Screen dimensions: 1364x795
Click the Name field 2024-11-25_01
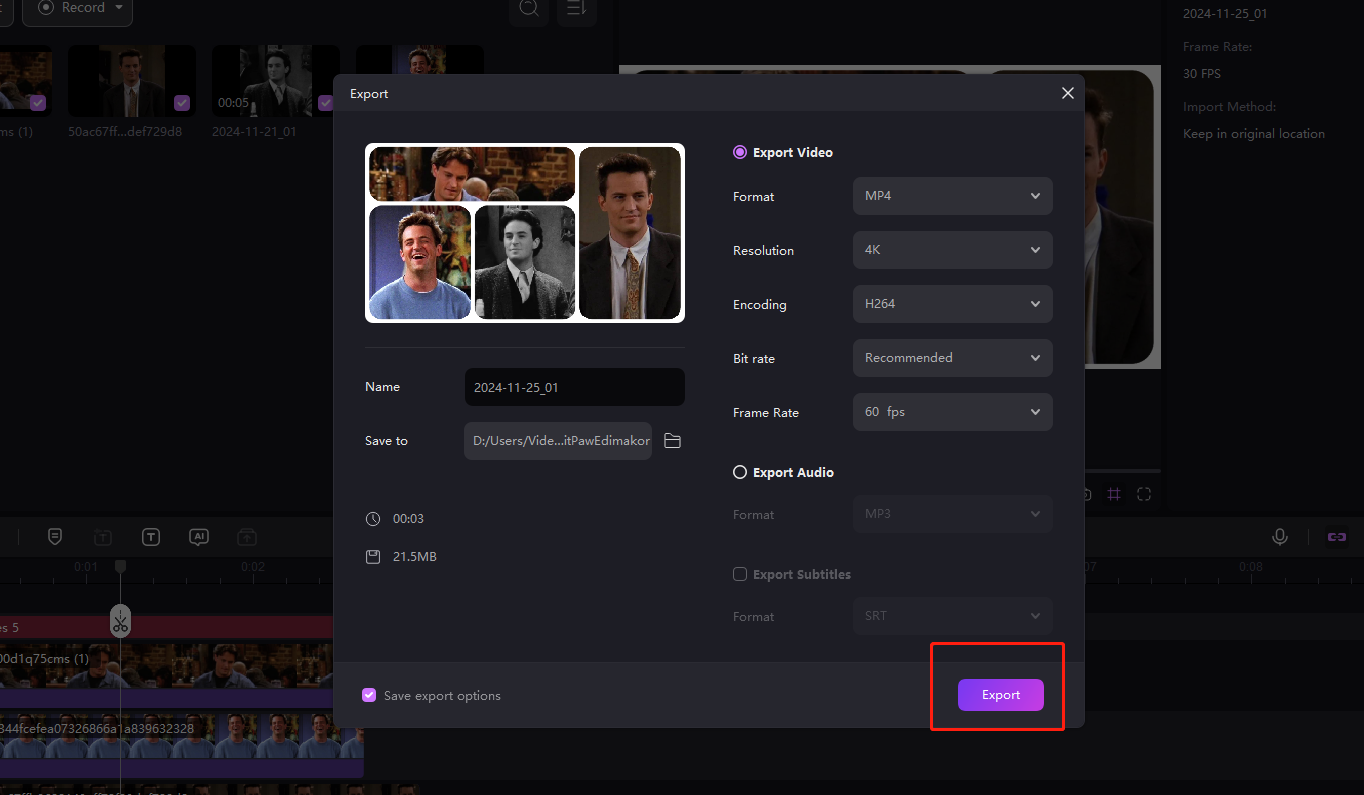(575, 387)
